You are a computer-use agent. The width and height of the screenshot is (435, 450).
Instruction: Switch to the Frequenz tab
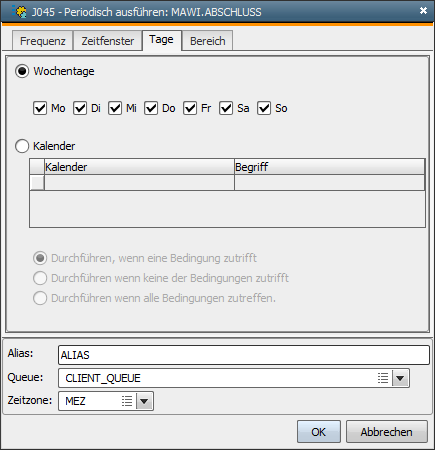(43, 41)
